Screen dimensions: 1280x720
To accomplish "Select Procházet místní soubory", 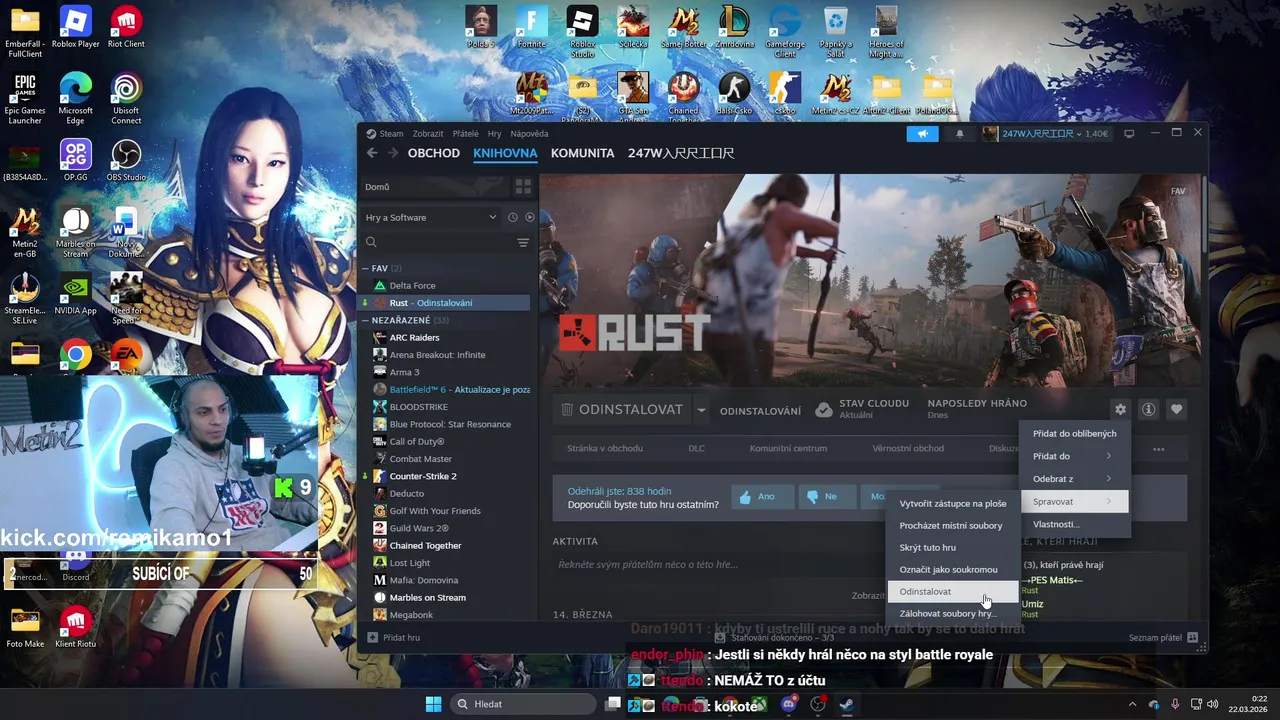I will (952, 525).
